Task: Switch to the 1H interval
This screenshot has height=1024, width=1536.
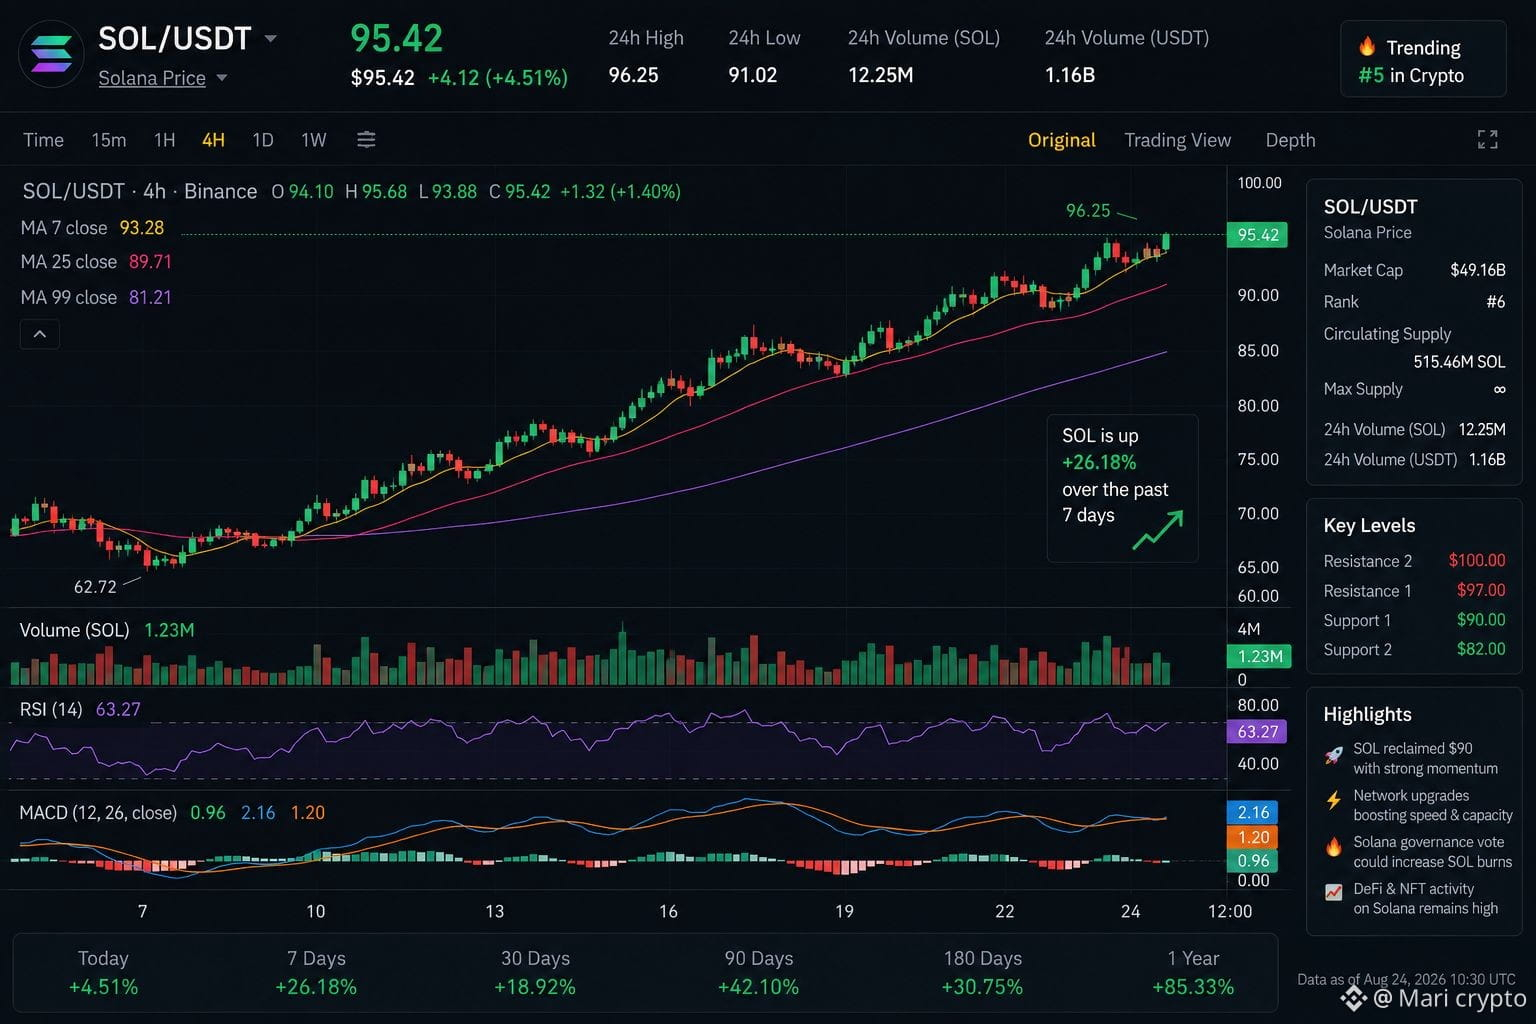Action: click(164, 140)
